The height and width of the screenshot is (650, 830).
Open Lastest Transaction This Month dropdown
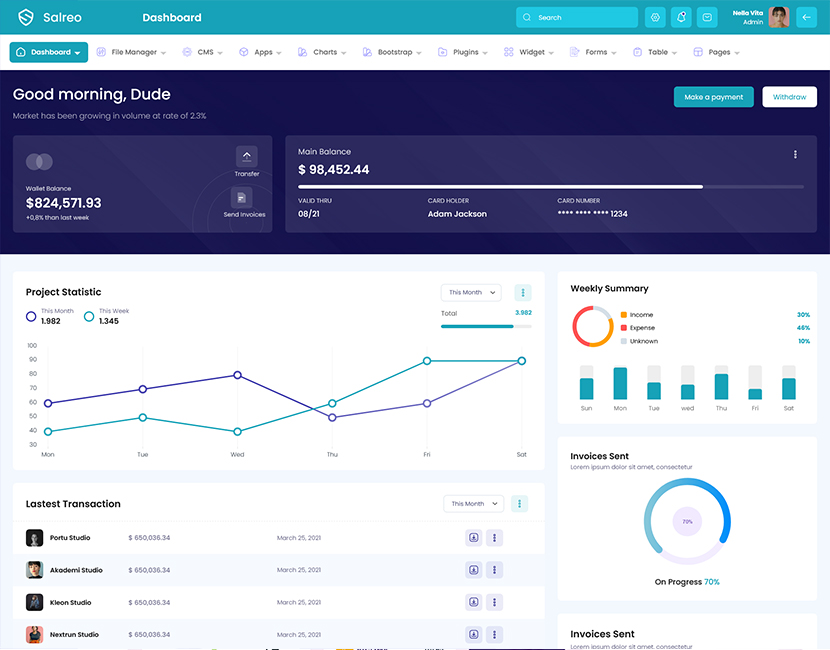(472, 504)
